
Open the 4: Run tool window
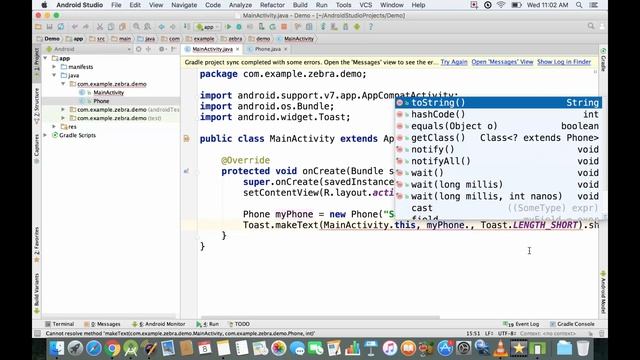pos(208,324)
